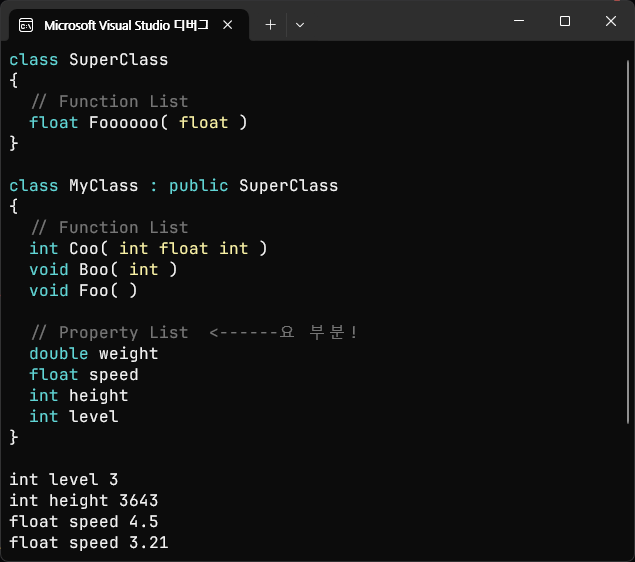635x562 pixels.
Task: Click the line 'void Boo( int )'
Action: tap(103, 270)
